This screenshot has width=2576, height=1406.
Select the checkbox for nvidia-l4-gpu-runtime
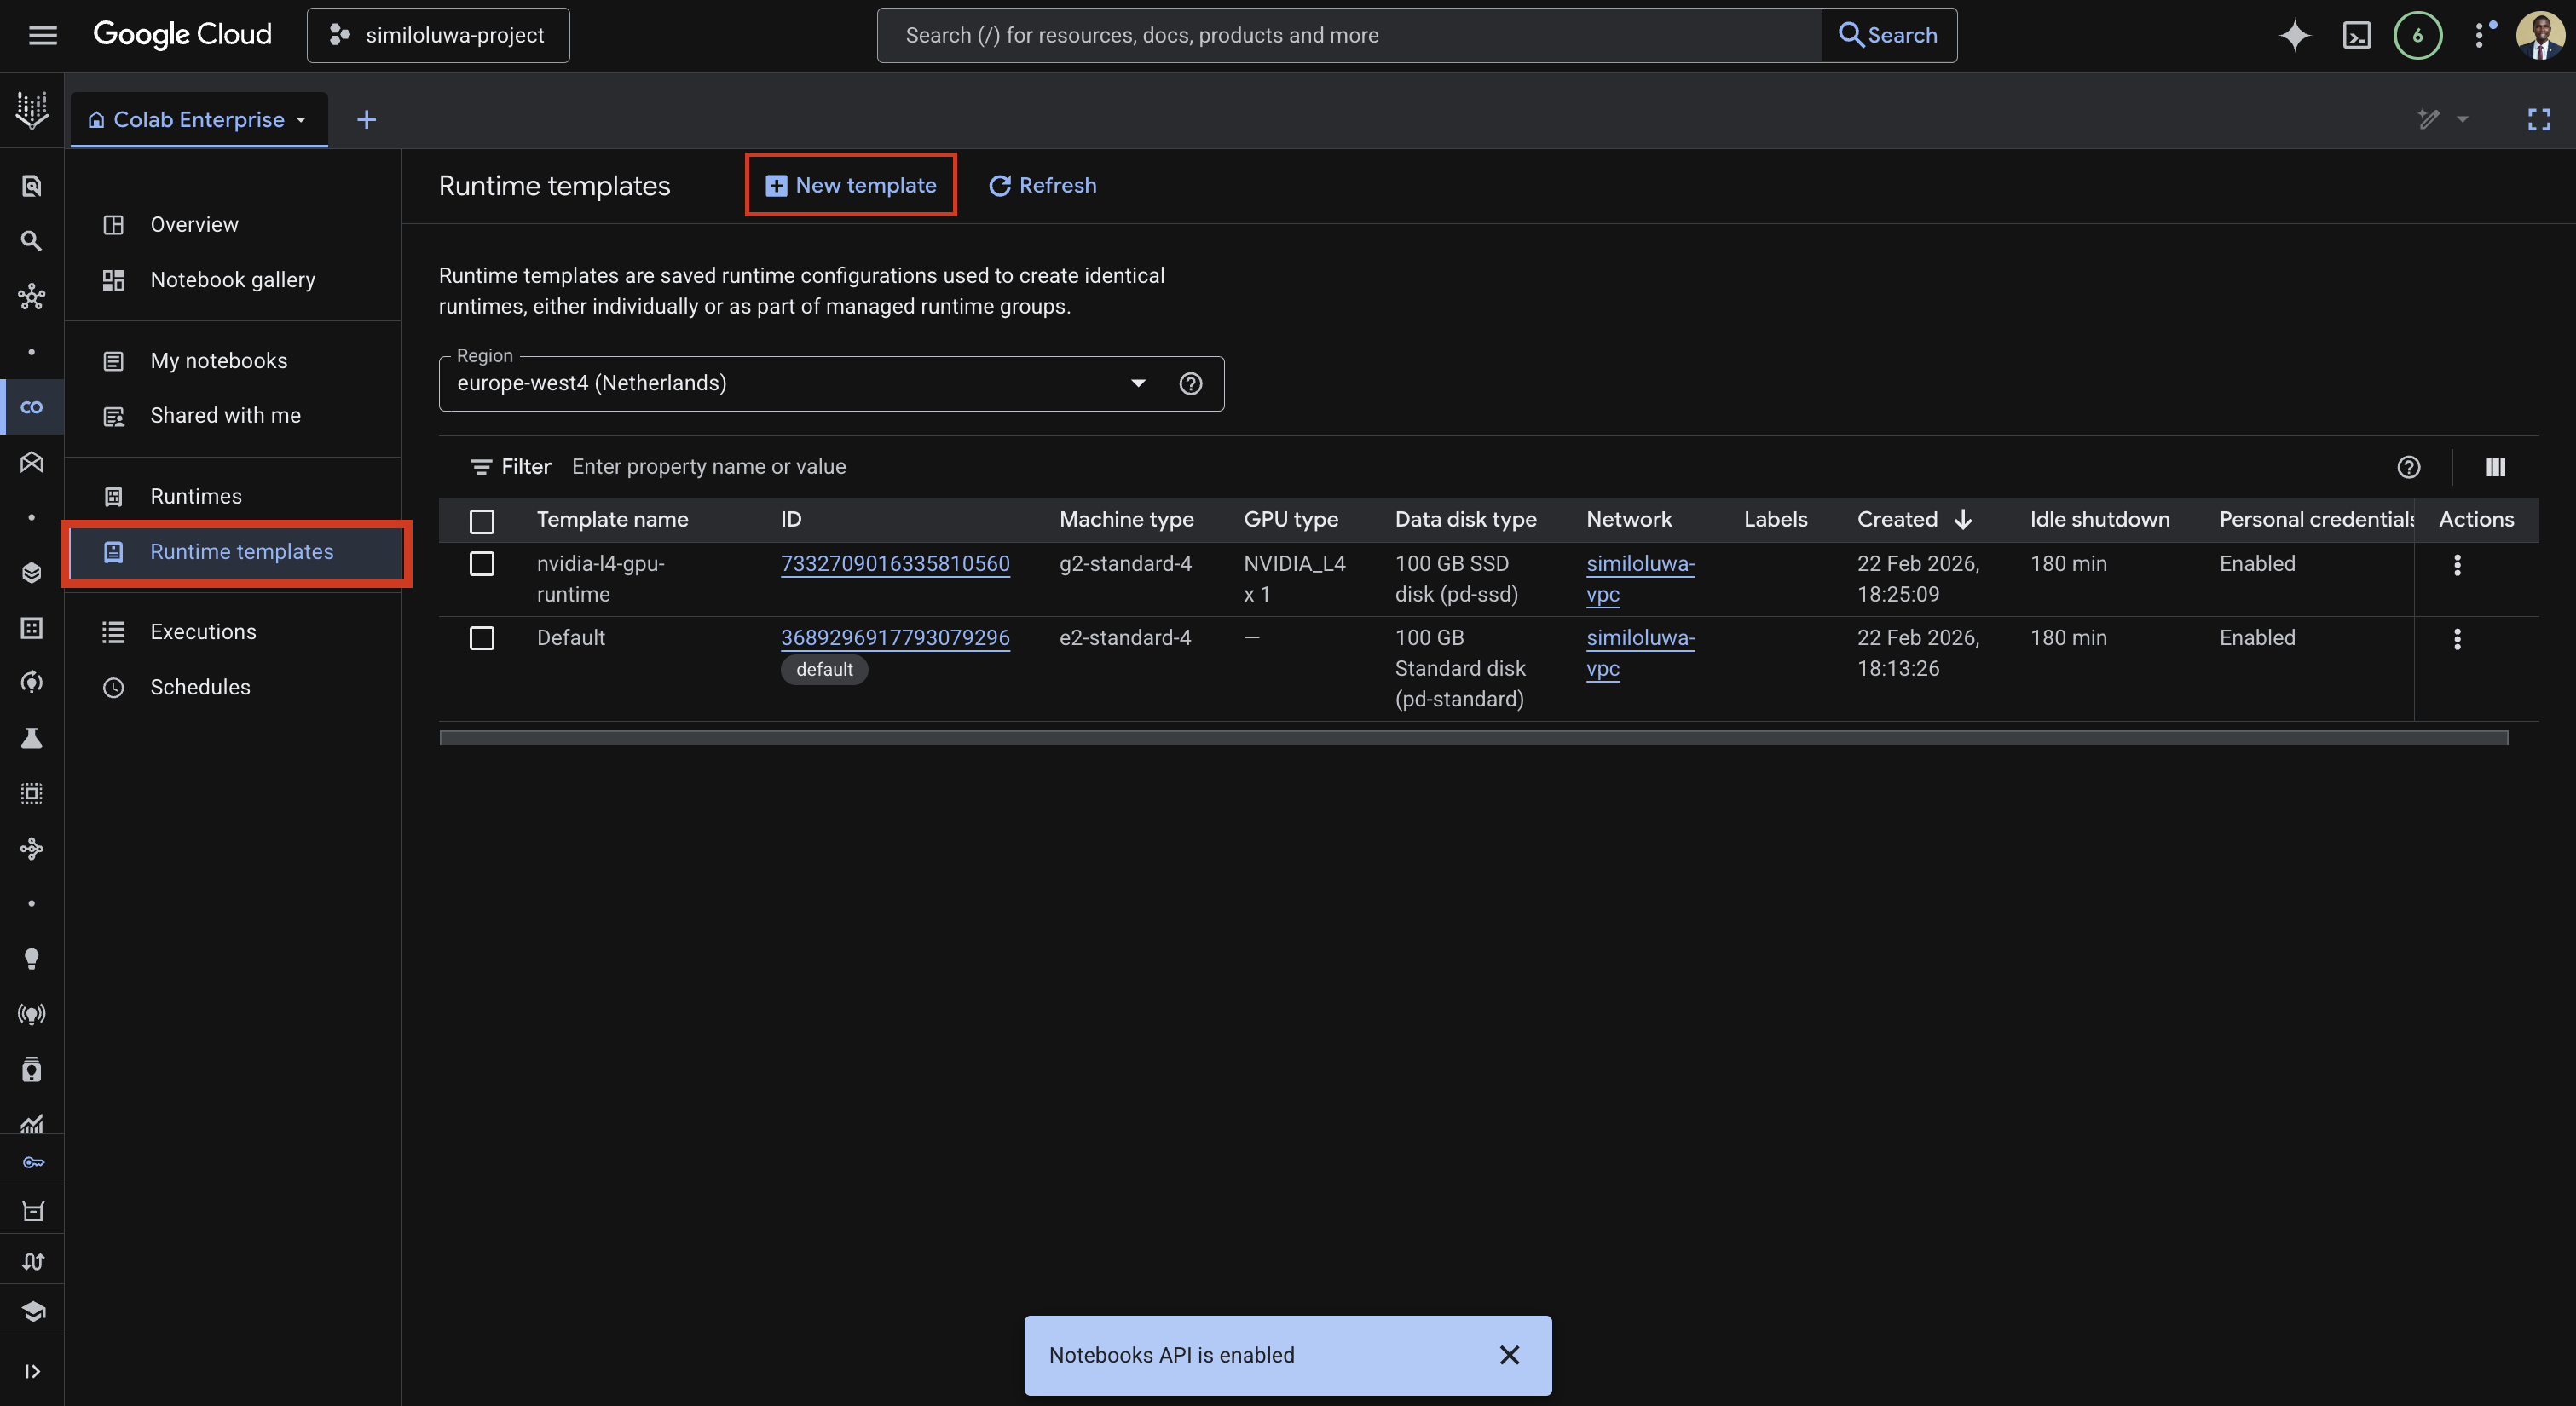tap(481, 564)
